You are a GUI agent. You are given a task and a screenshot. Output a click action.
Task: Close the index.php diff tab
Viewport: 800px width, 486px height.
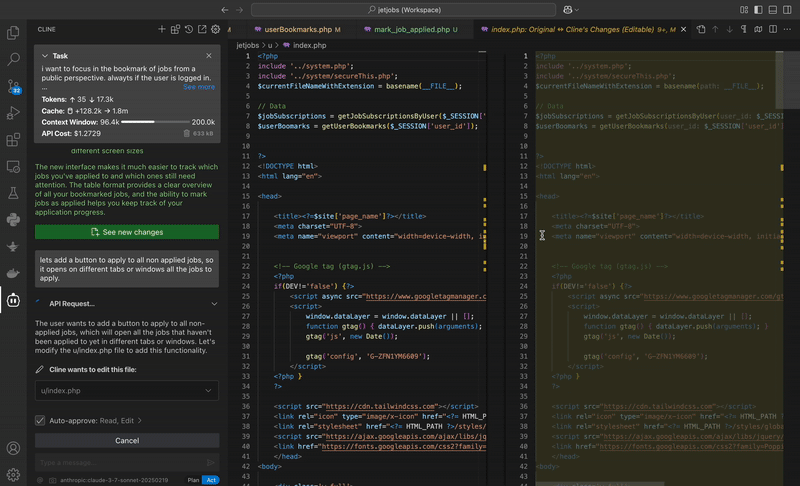tap(684, 30)
